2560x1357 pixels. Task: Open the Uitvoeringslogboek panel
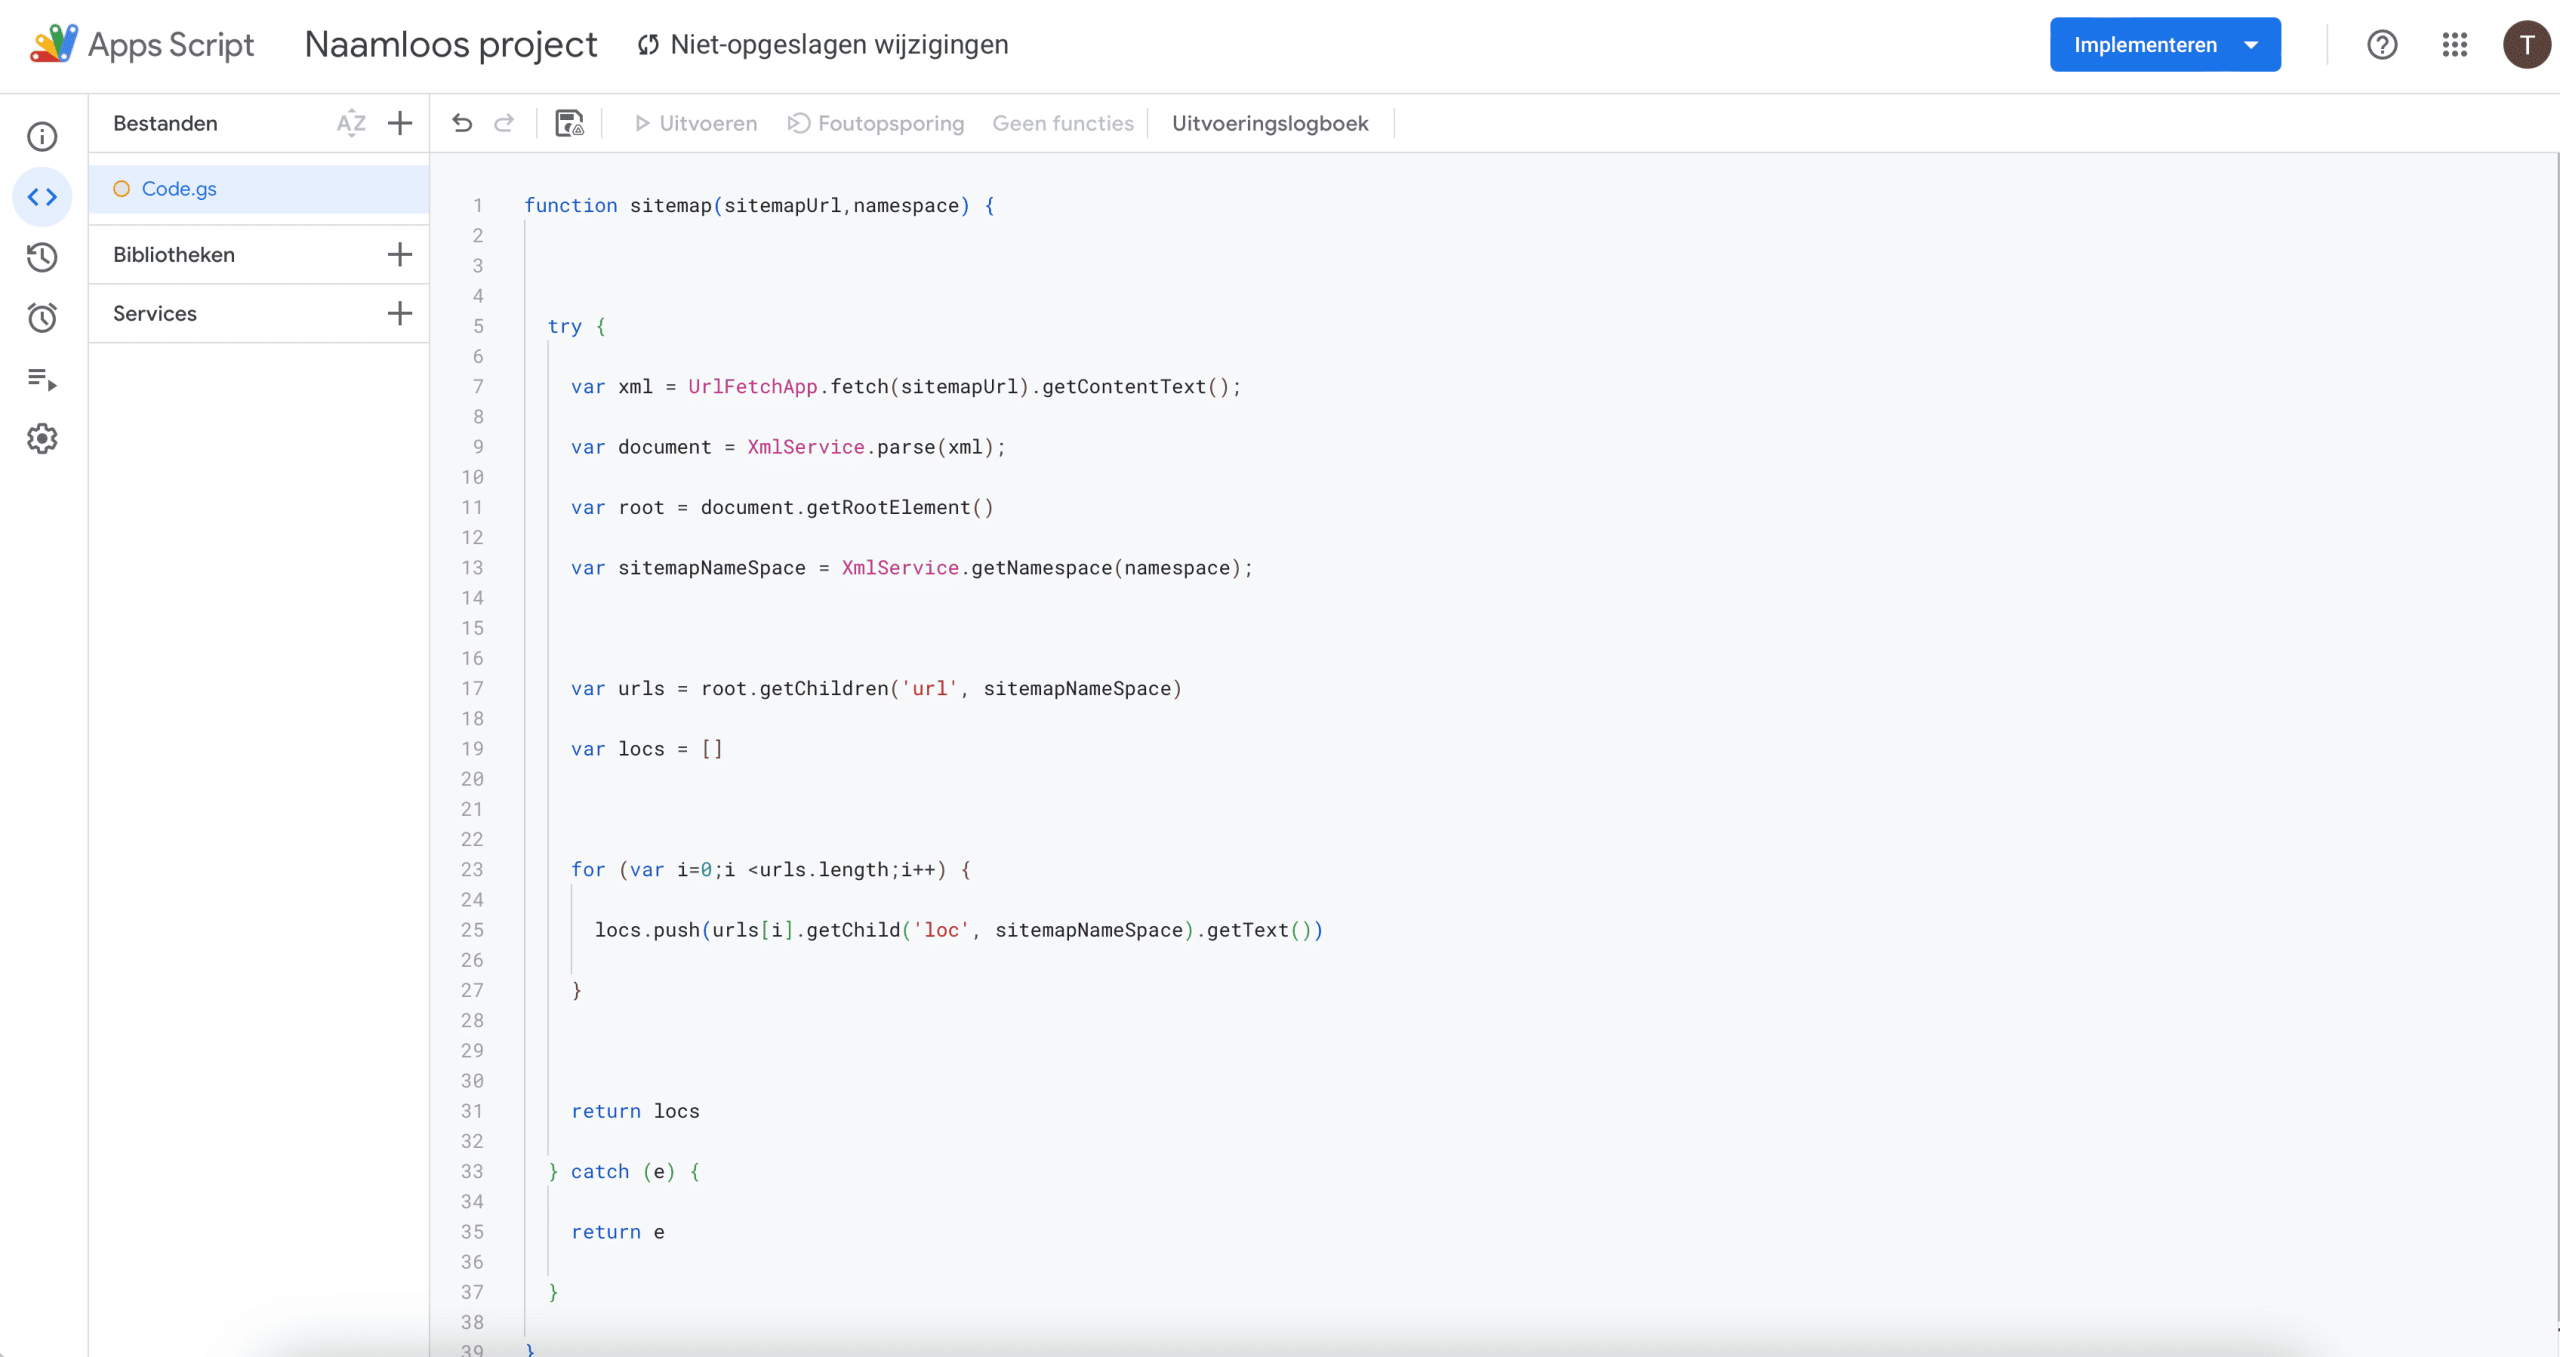[x=1270, y=123]
